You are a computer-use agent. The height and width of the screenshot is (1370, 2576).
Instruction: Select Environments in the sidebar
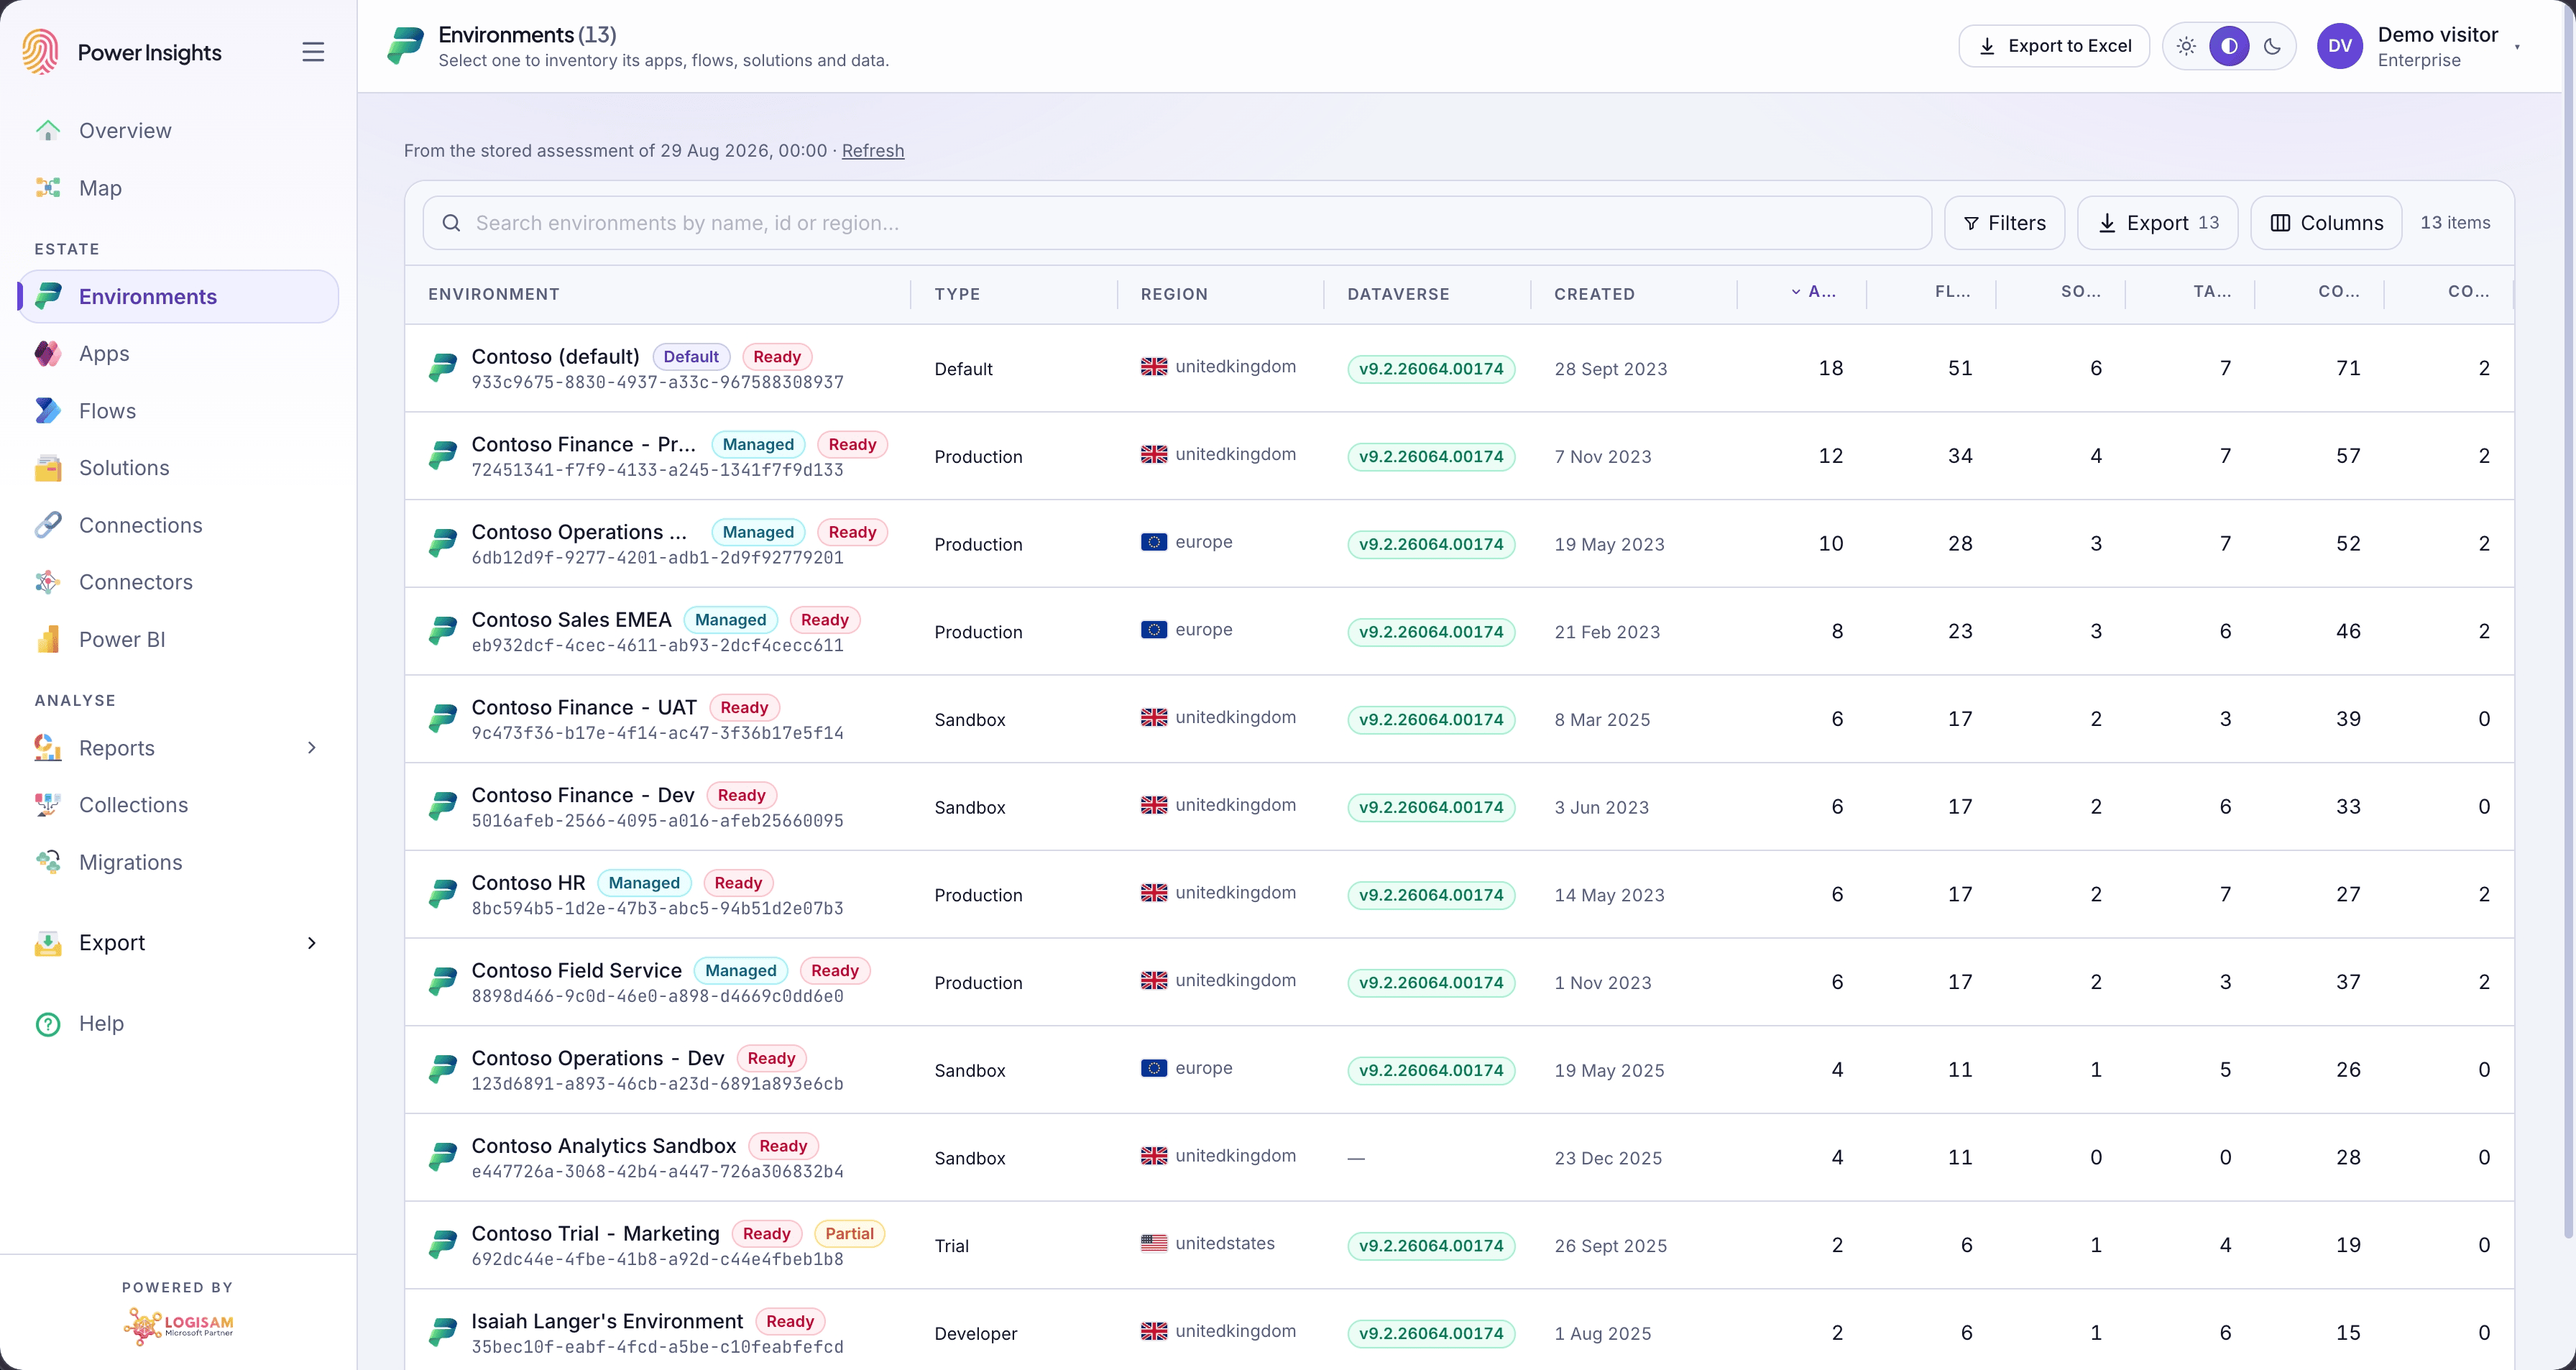tap(178, 296)
